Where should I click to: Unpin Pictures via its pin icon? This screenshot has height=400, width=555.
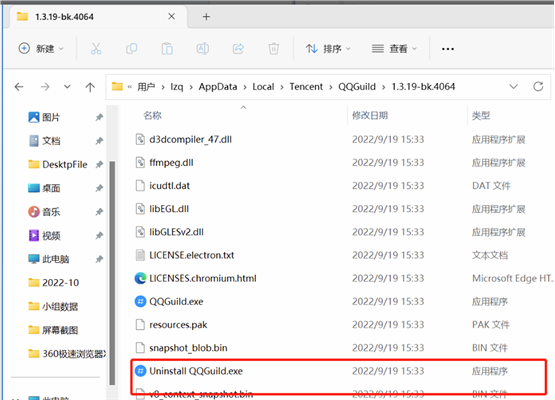[99, 117]
